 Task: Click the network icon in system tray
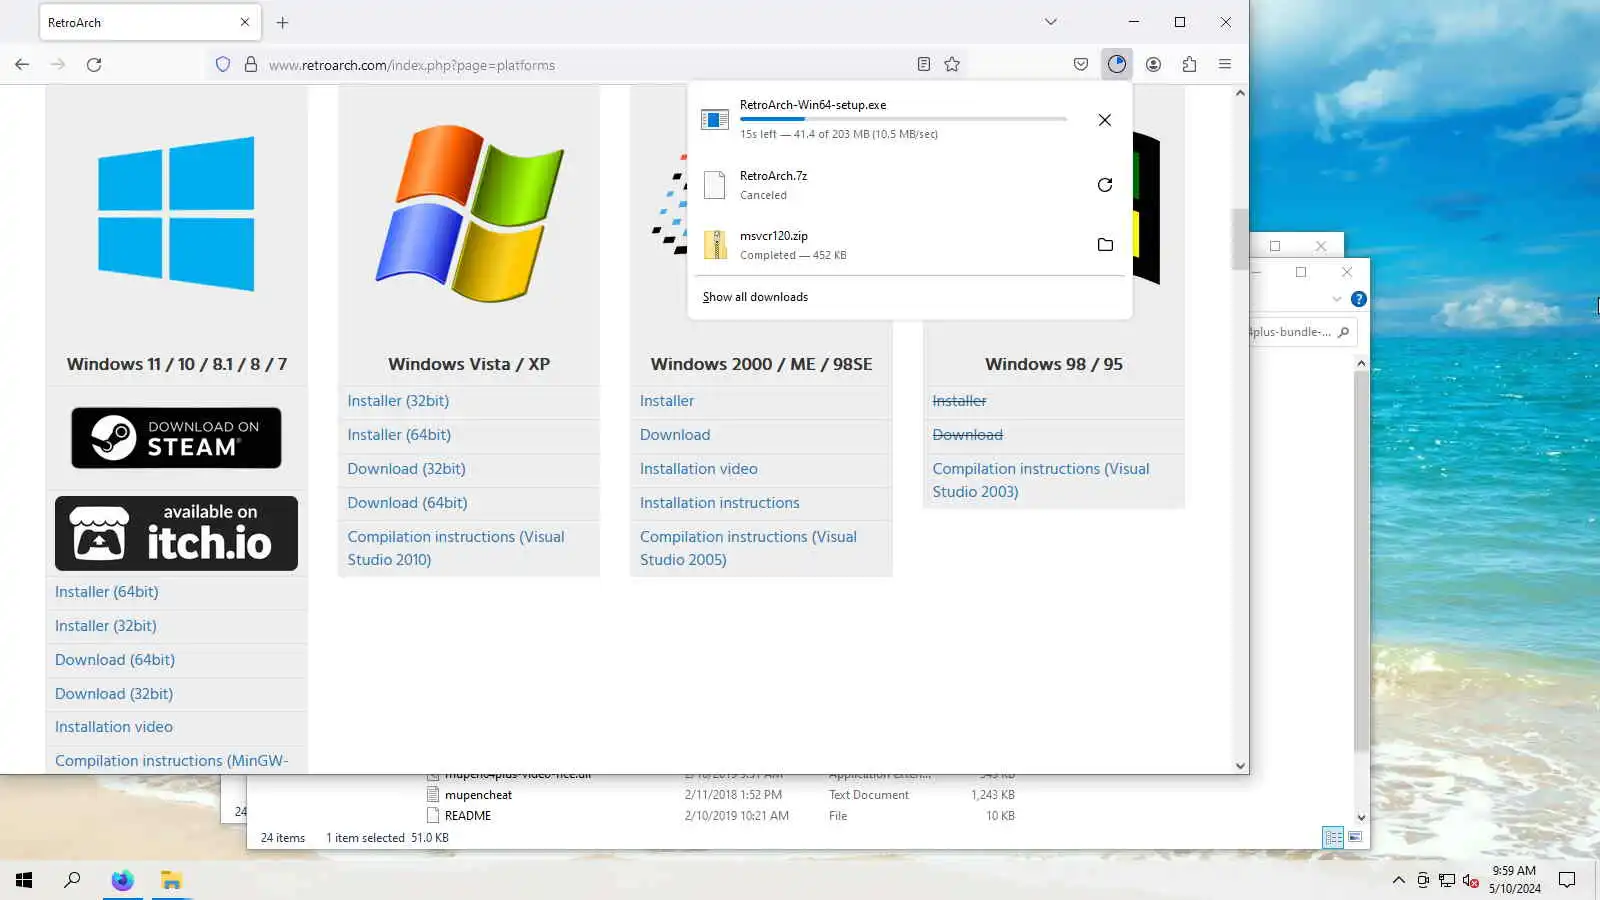1447,880
